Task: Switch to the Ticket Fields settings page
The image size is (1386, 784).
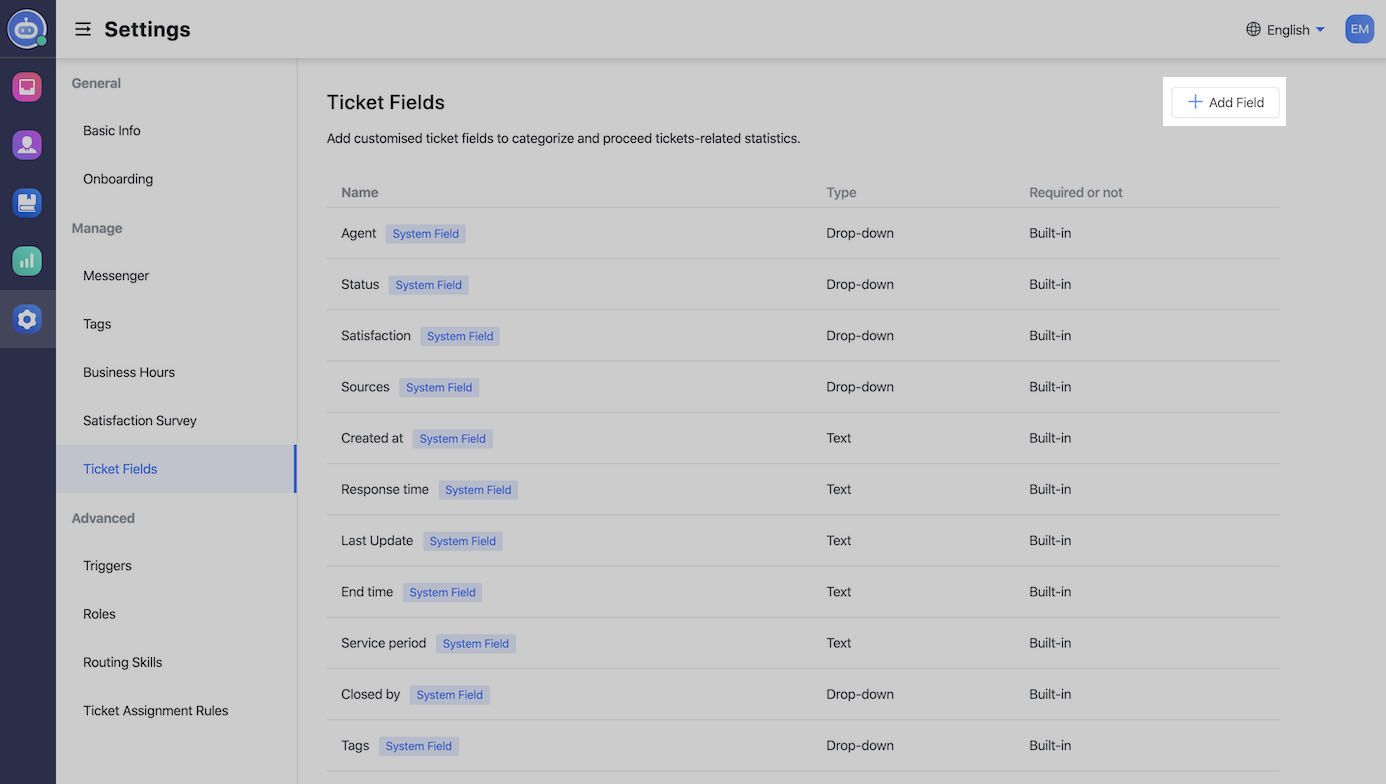Action: coord(119,468)
